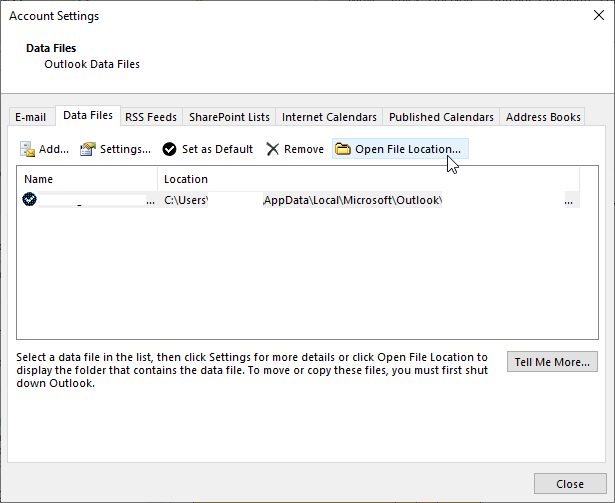Open the RSS Feeds tab

(151, 117)
